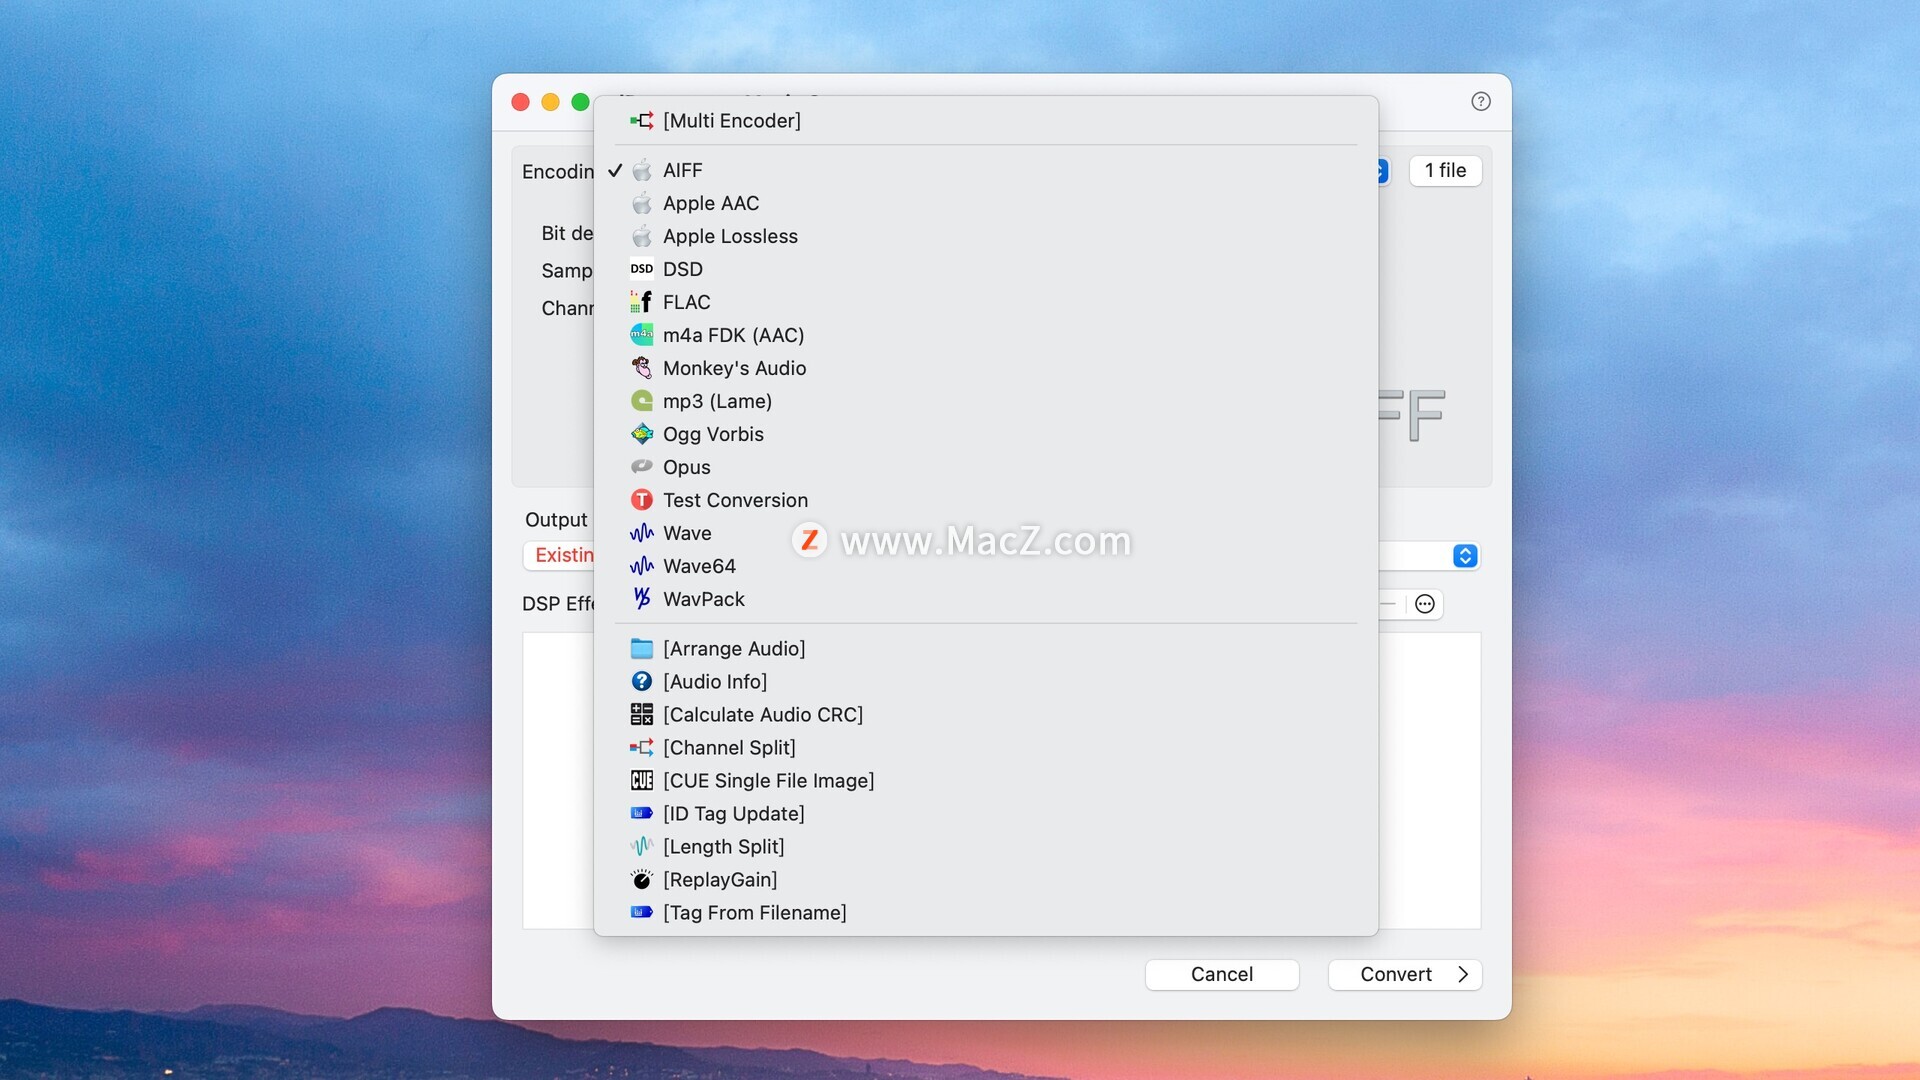
Task: Click the WavPack icon
Action: 641,599
